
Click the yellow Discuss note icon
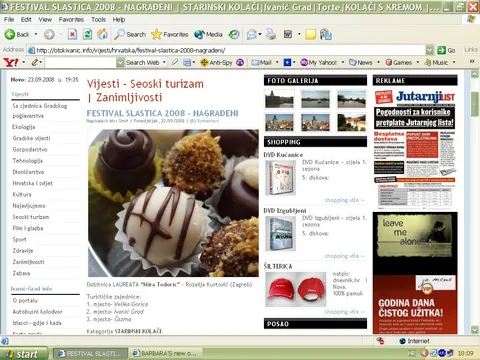(310, 34)
